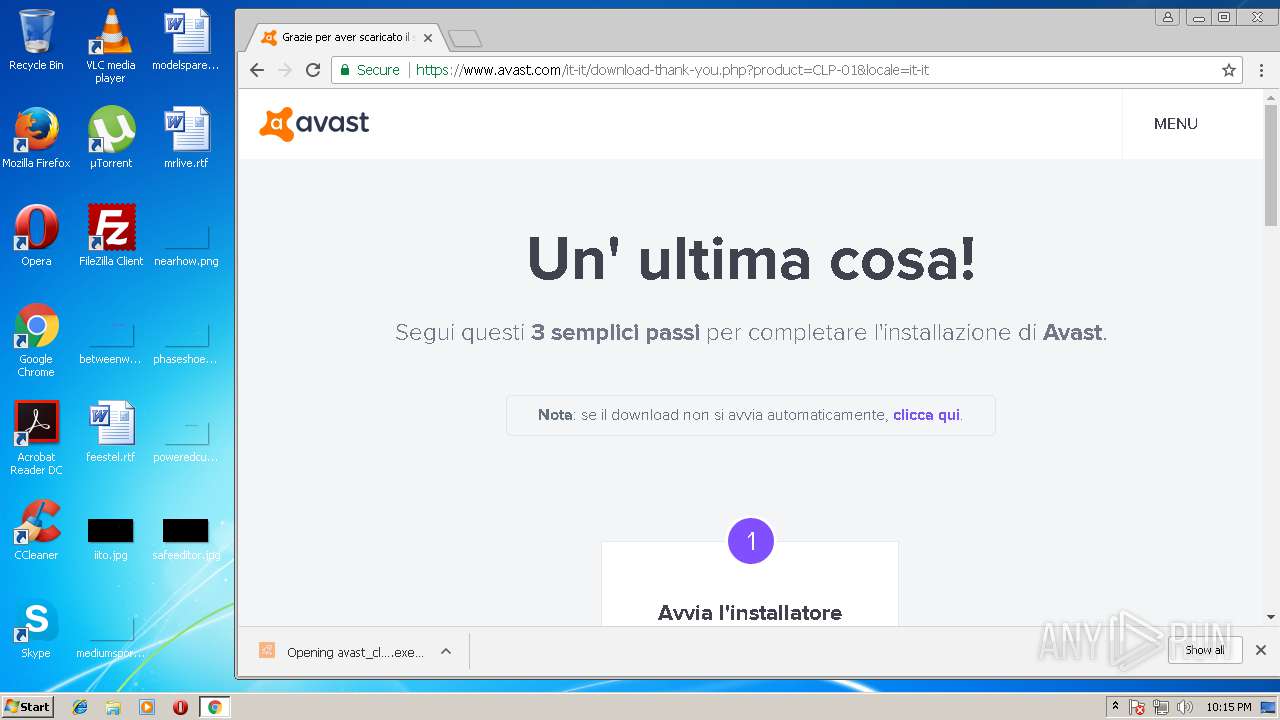This screenshot has height=720, width=1280.
Task: Open the media player taskbar icon
Action: [147, 707]
